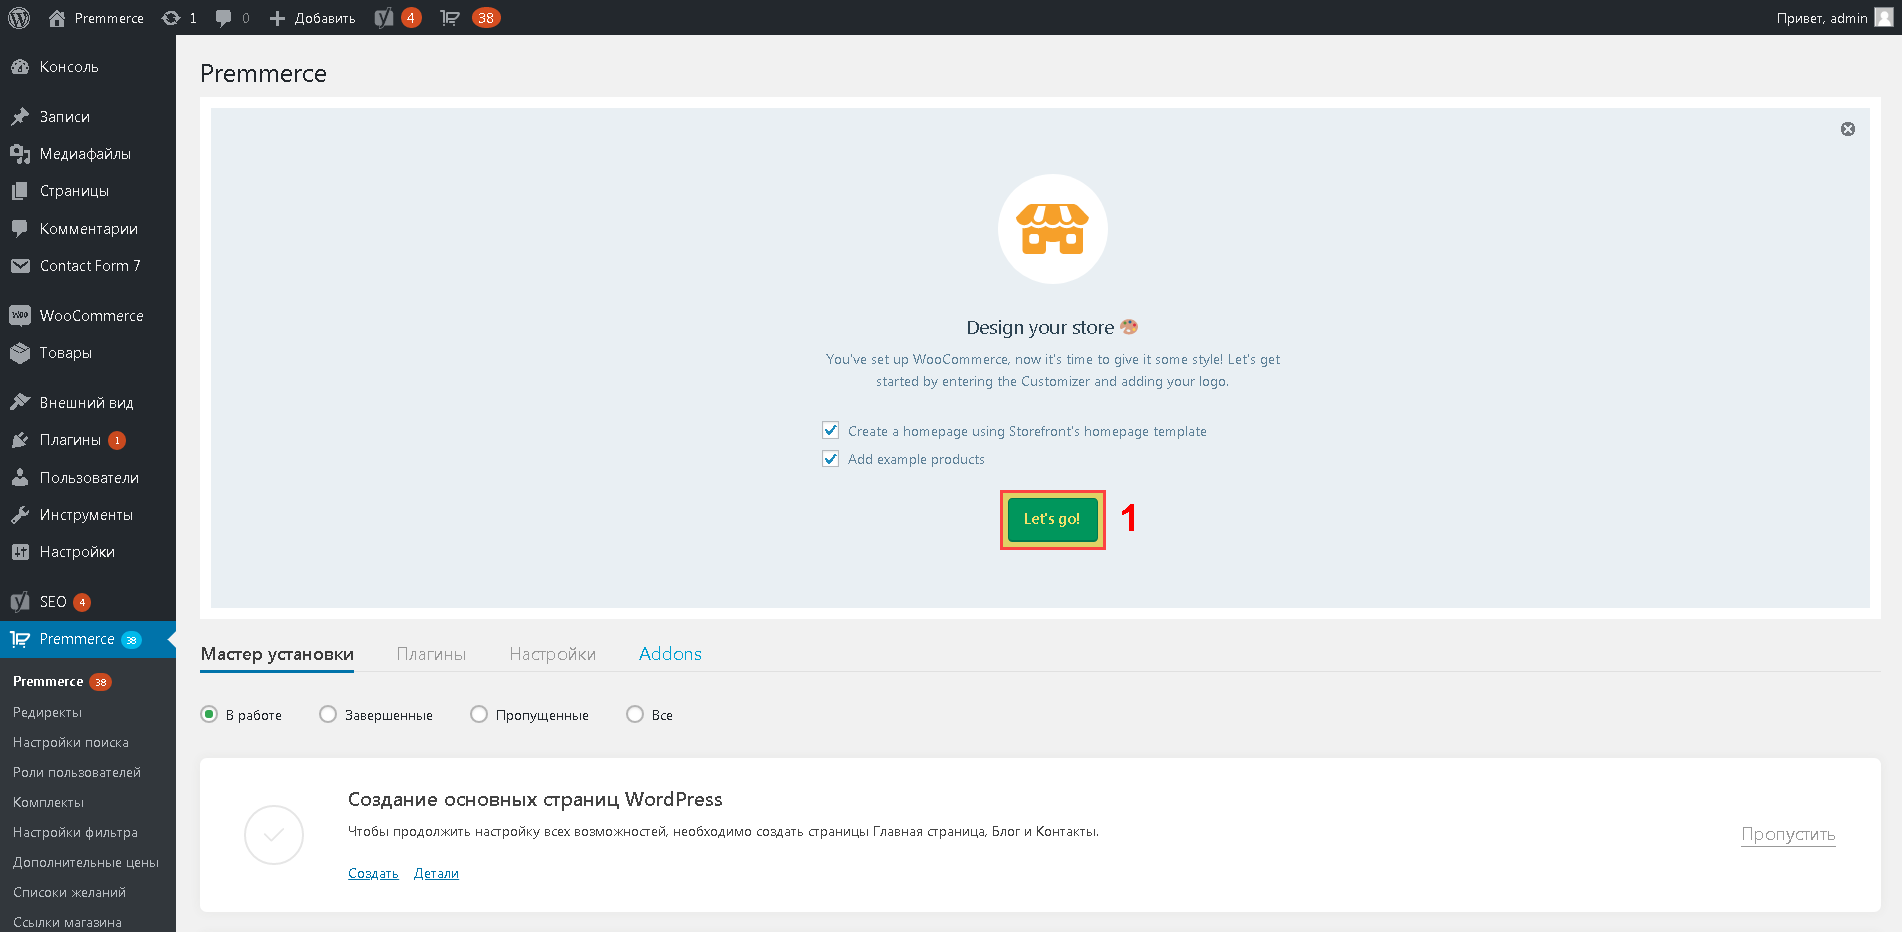Image resolution: width=1902 pixels, height=932 pixels.
Task: Open Premmerce cart icon in admin bar
Action: click(x=450, y=18)
